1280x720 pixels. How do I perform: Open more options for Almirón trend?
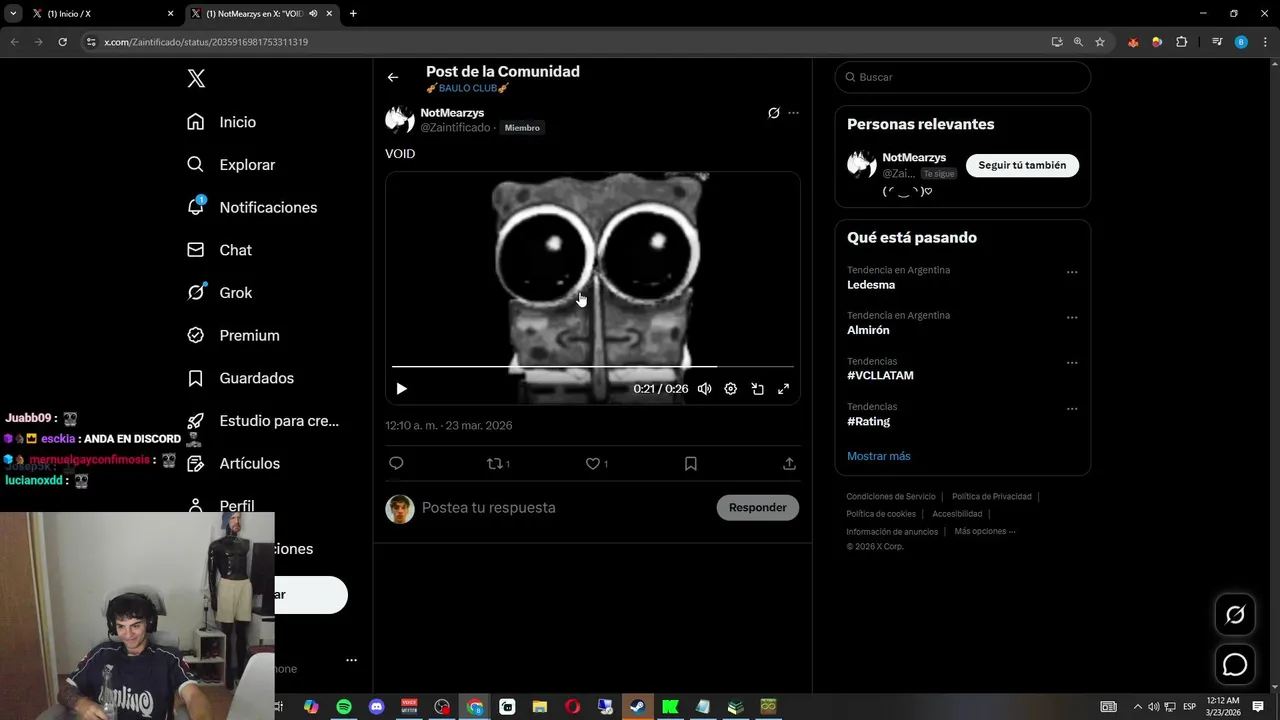pos(1072,318)
